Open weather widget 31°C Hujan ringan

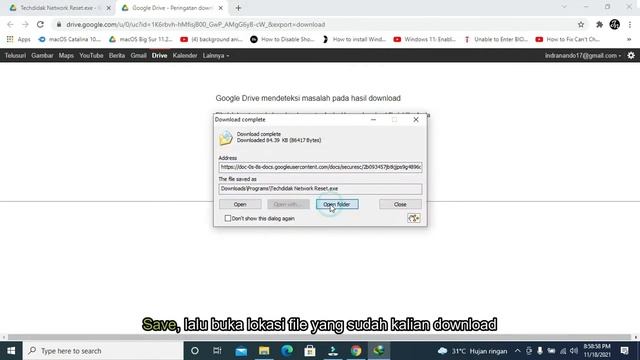[472, 351]
